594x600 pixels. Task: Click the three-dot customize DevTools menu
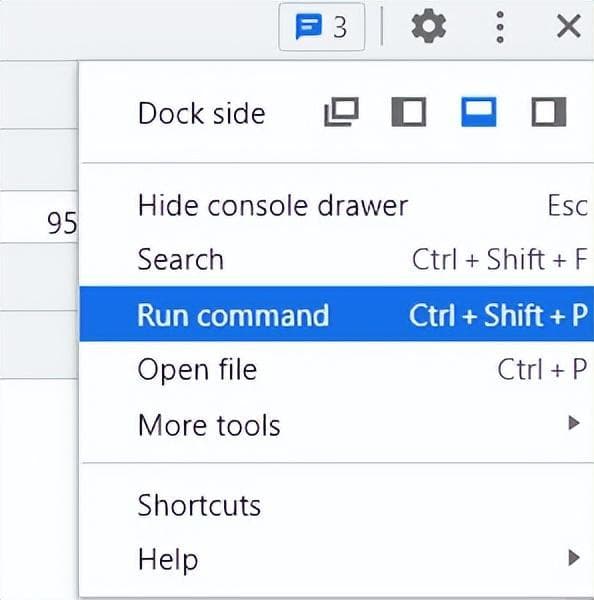click(x=499, y=27)
